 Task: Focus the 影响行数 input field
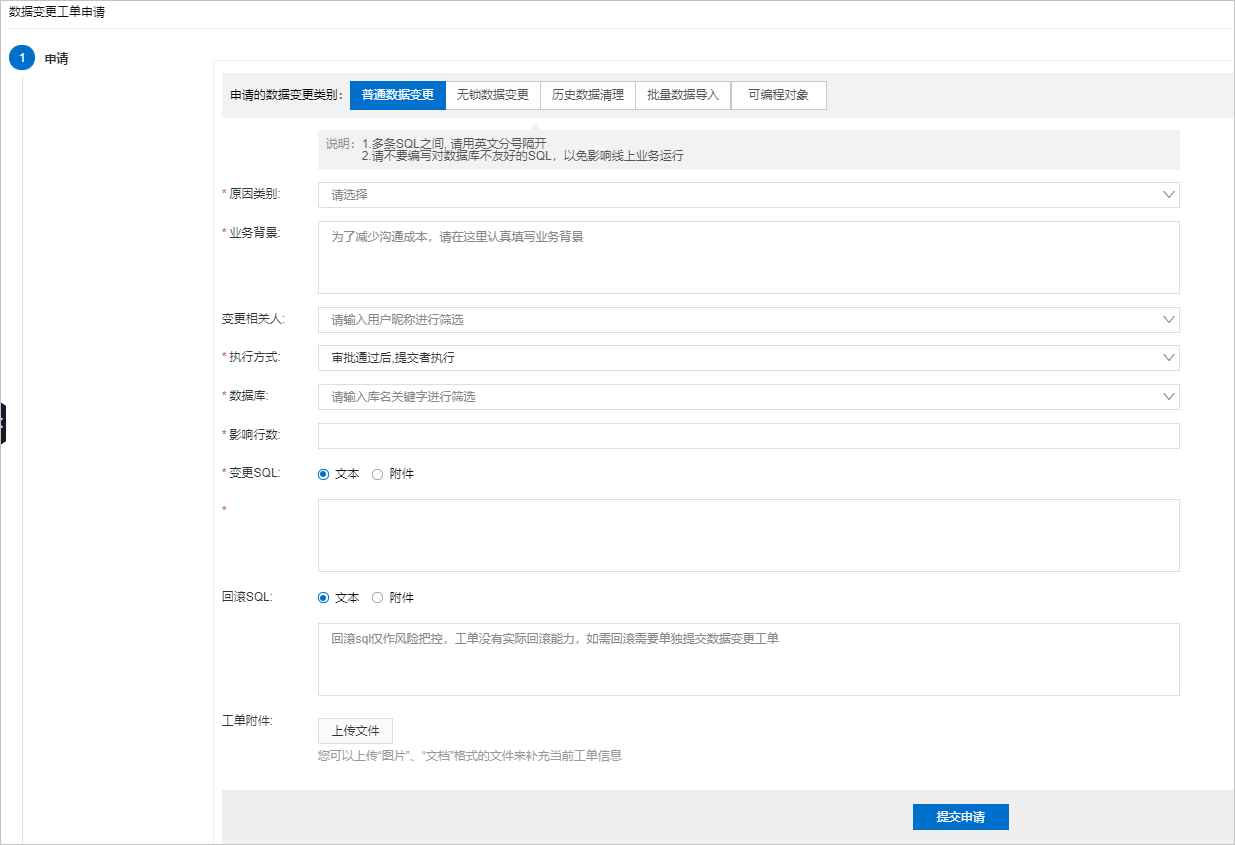[748, 436]
